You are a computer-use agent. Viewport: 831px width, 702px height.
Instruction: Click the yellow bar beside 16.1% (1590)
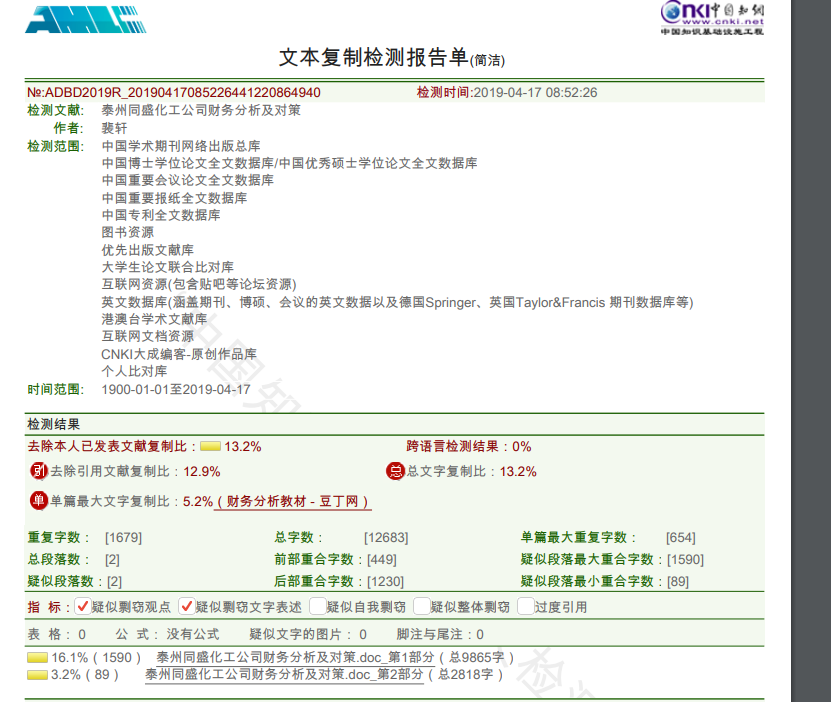pyautogui.click(x=38, y=658)
